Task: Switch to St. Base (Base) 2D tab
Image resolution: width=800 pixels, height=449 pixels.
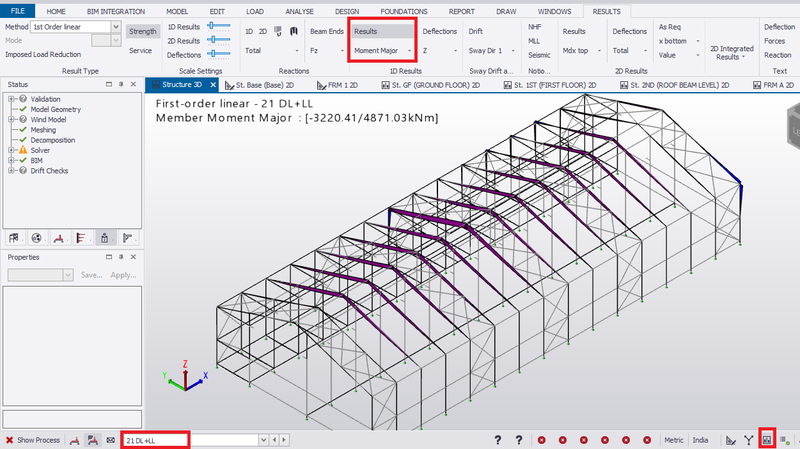Action: pos(259,85)
